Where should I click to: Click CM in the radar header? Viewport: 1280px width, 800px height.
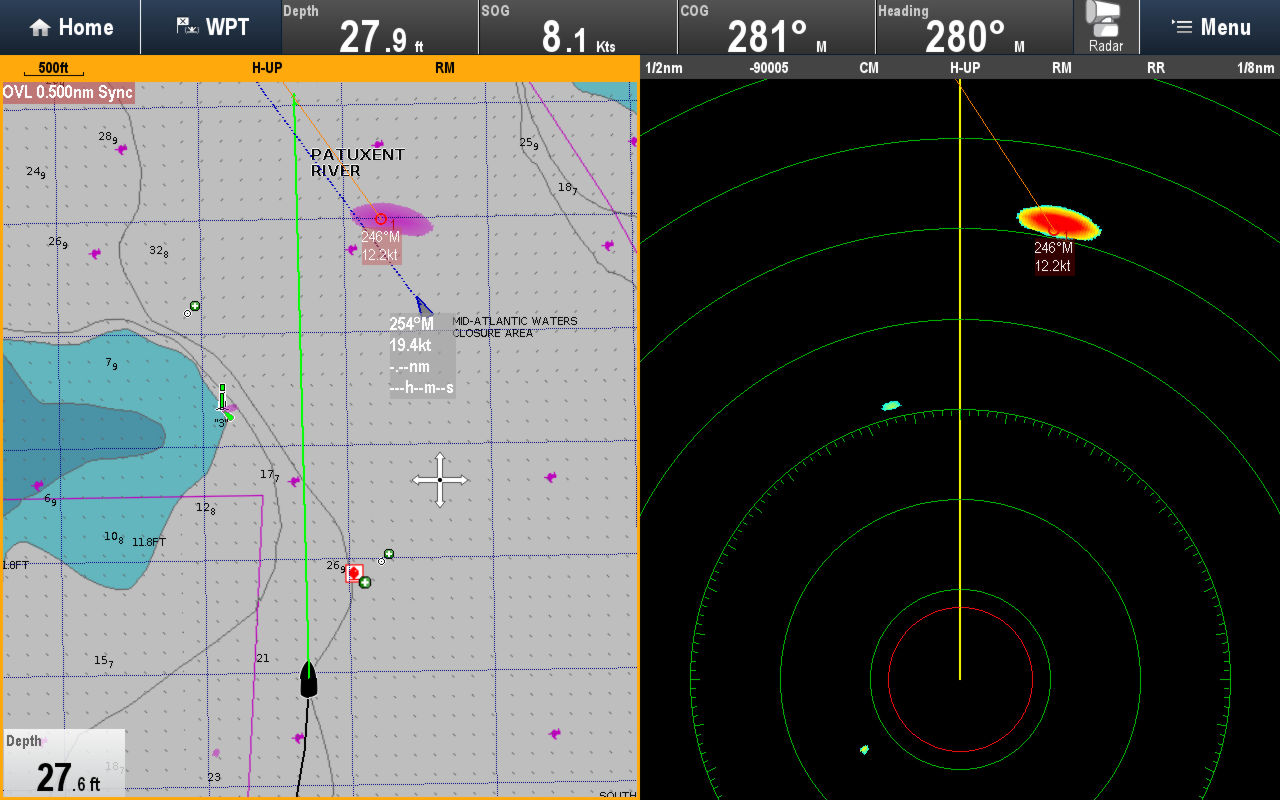869,68
